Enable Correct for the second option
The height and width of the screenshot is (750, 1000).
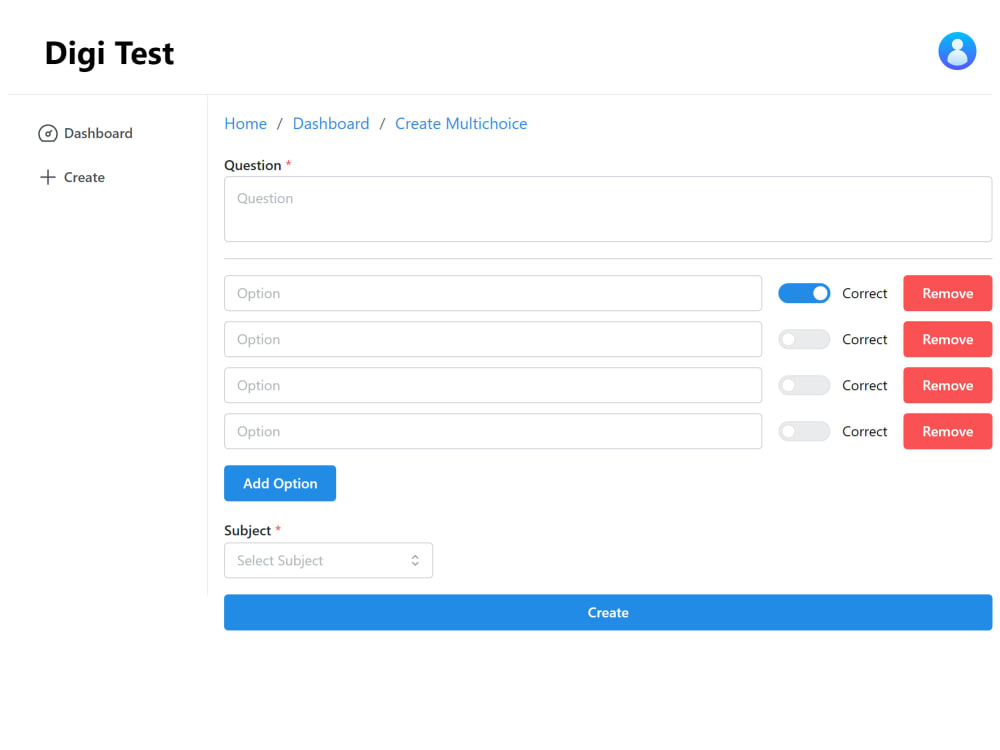click(804, 339)
